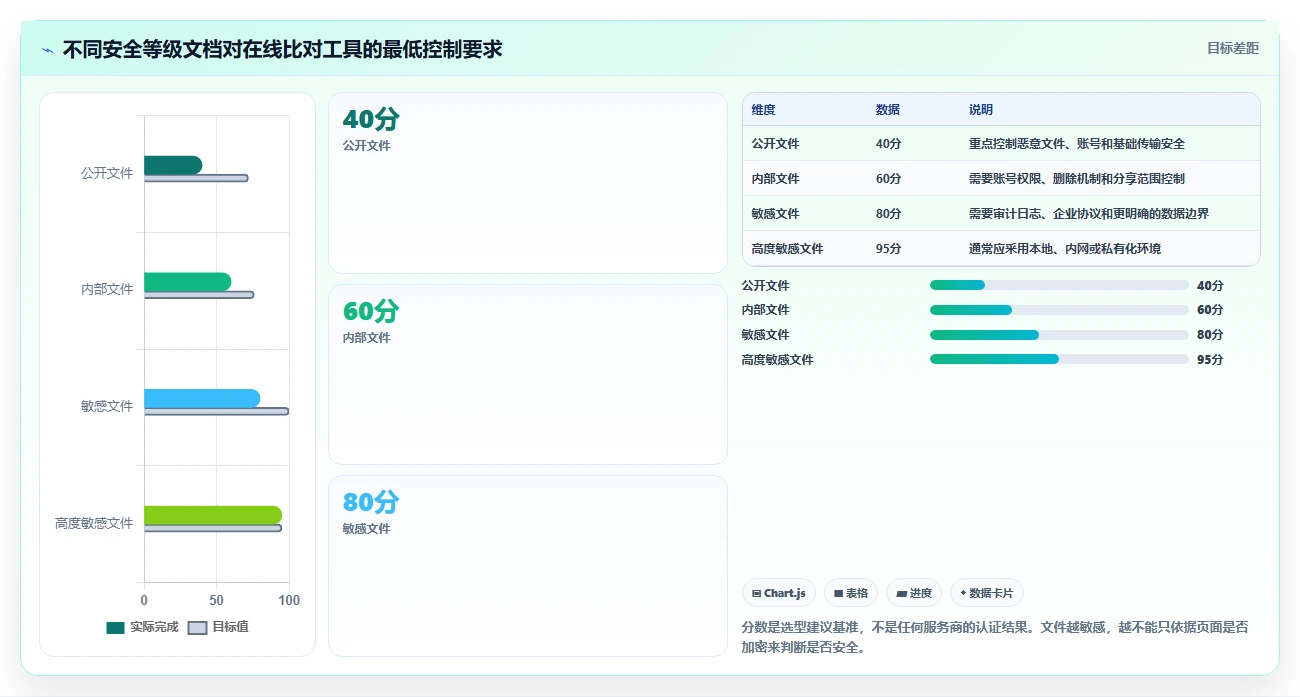Click the 内部文件 chart axis label
The width and height of the screenshot is (1300, 697).
click(x=107, y=289)
